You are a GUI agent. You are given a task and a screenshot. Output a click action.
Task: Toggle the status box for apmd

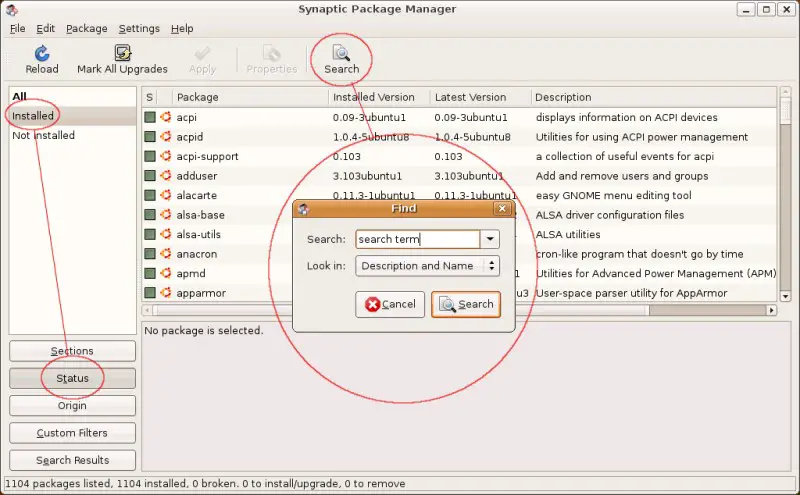pos(149,273)
